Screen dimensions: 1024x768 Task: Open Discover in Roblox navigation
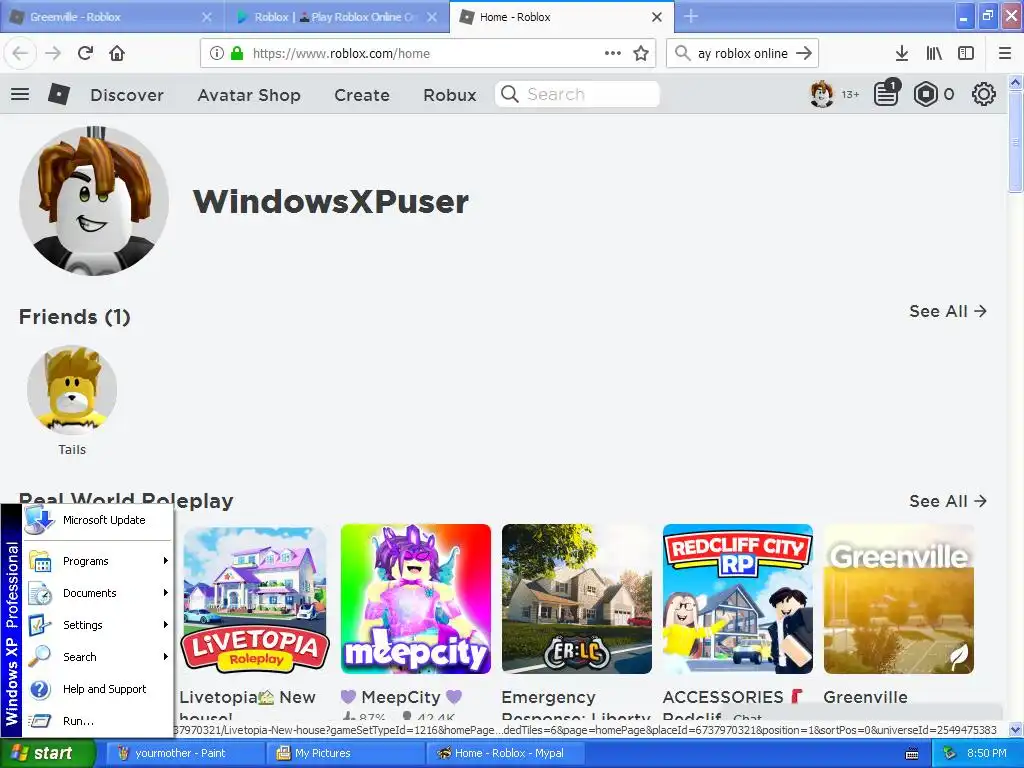pos(127,95)
